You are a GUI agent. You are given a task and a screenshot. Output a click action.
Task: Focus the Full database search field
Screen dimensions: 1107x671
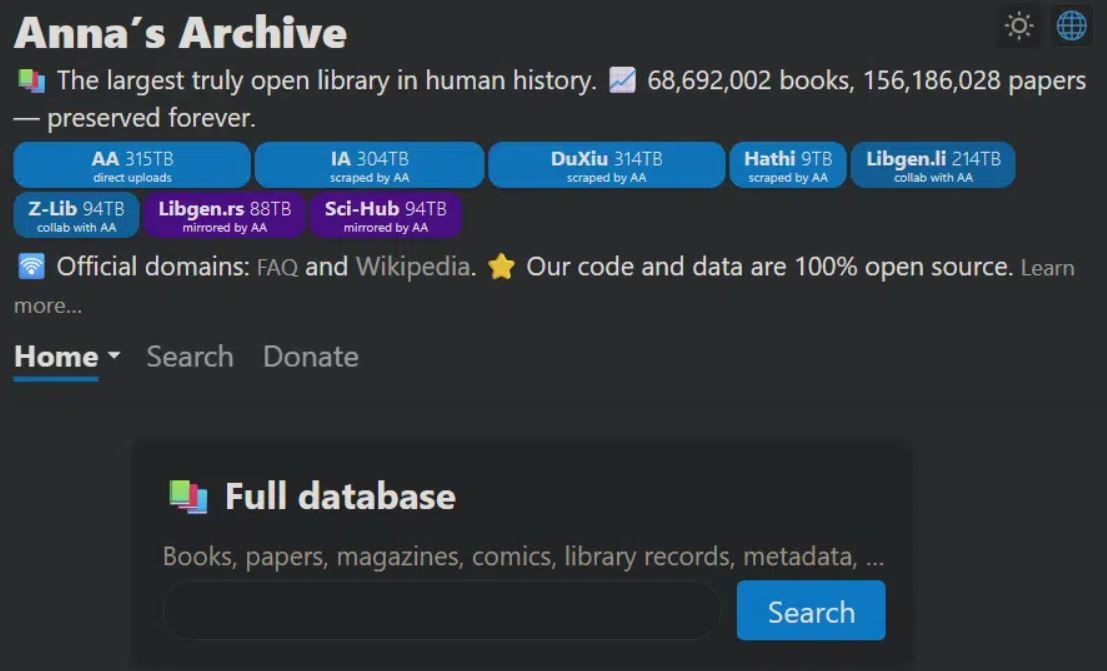pyautogui.click(x=442, y=610)
